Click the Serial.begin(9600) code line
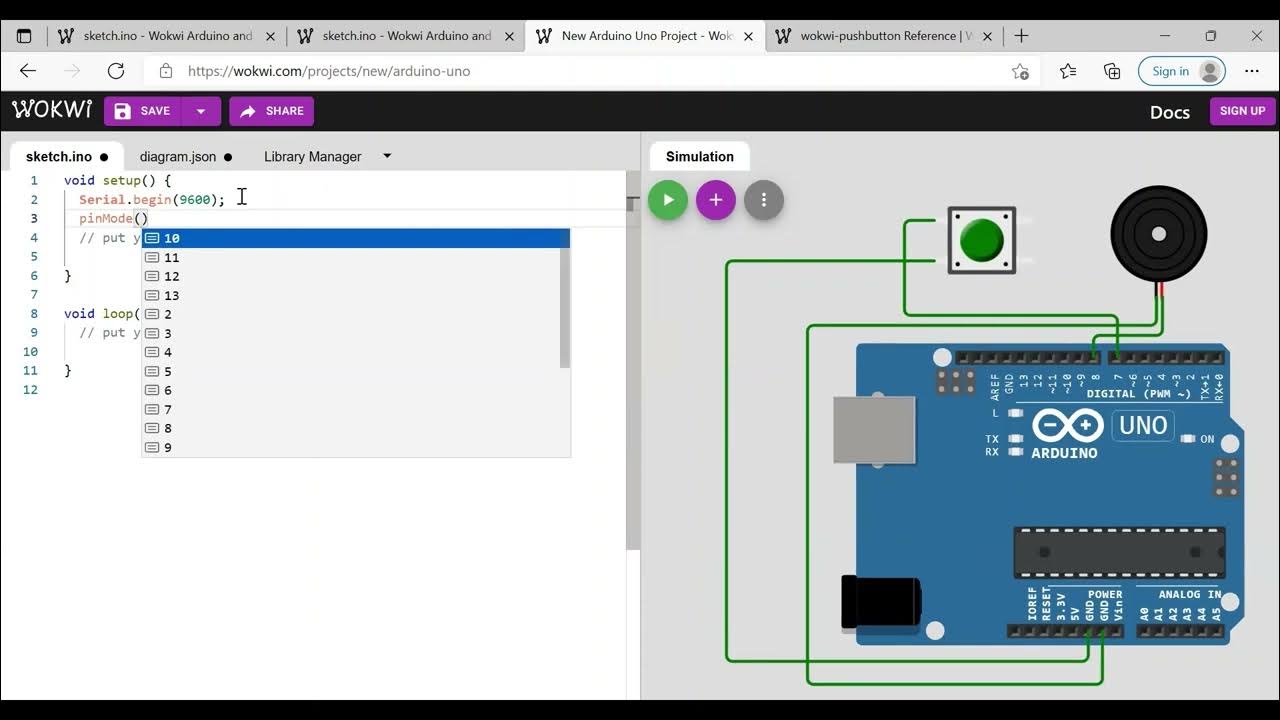Screen dimensions: 1280x720 [152, 200]
